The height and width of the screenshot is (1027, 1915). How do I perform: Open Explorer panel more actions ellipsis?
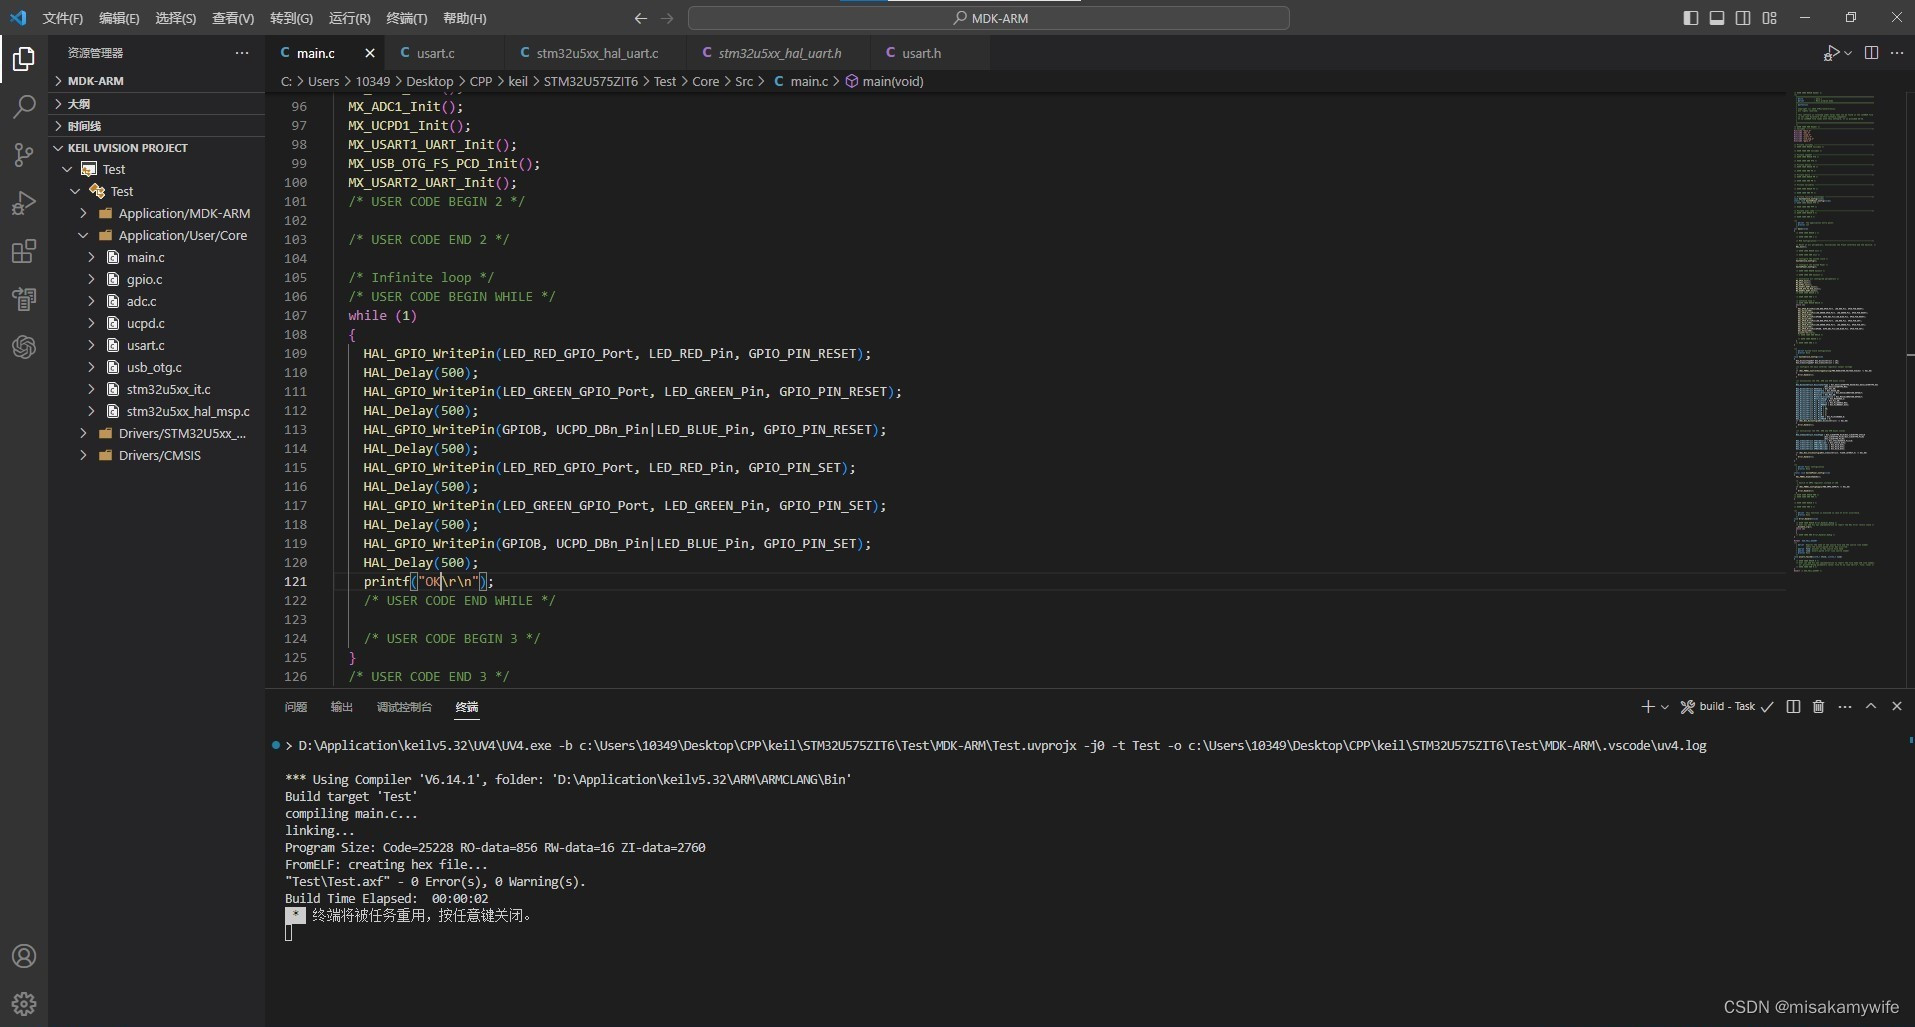pyautogui.click(x=242, y=53)
